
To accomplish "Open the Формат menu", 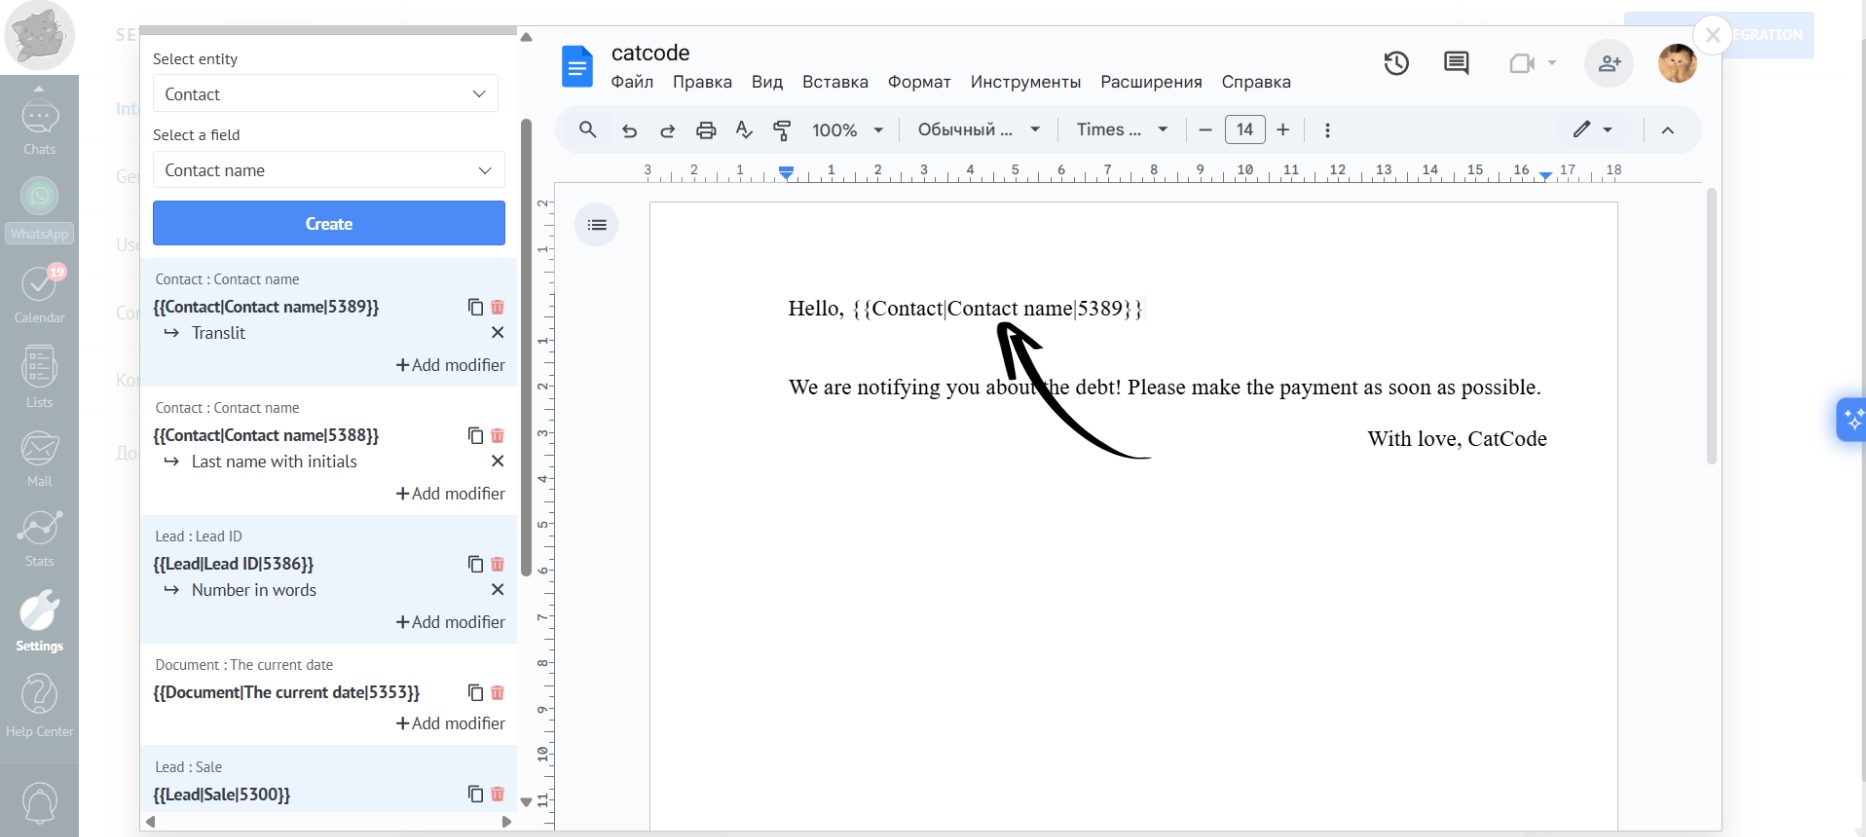I will pyautogui.click(x=918, y=82).
